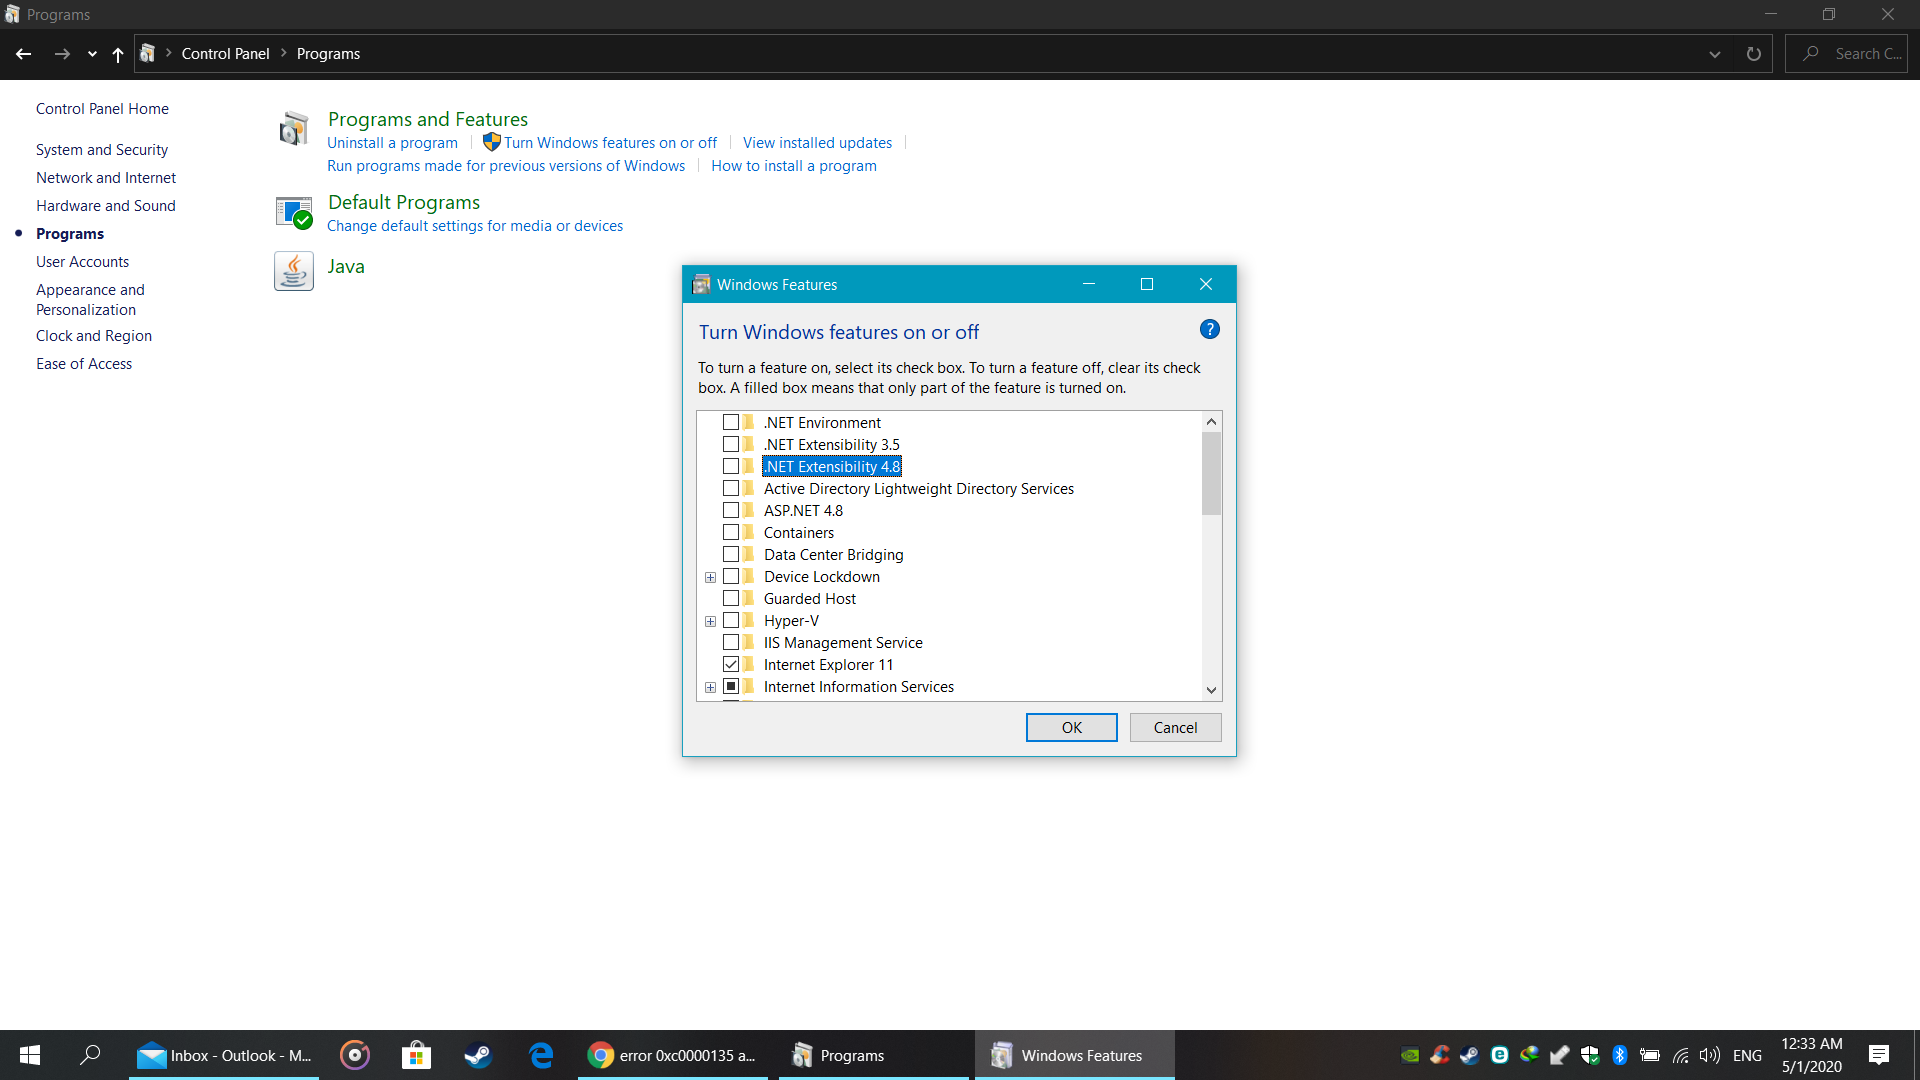Click the folder icon beside Containers
Viewport: 1920px width, 1080px height.
(x=749, y=533)
